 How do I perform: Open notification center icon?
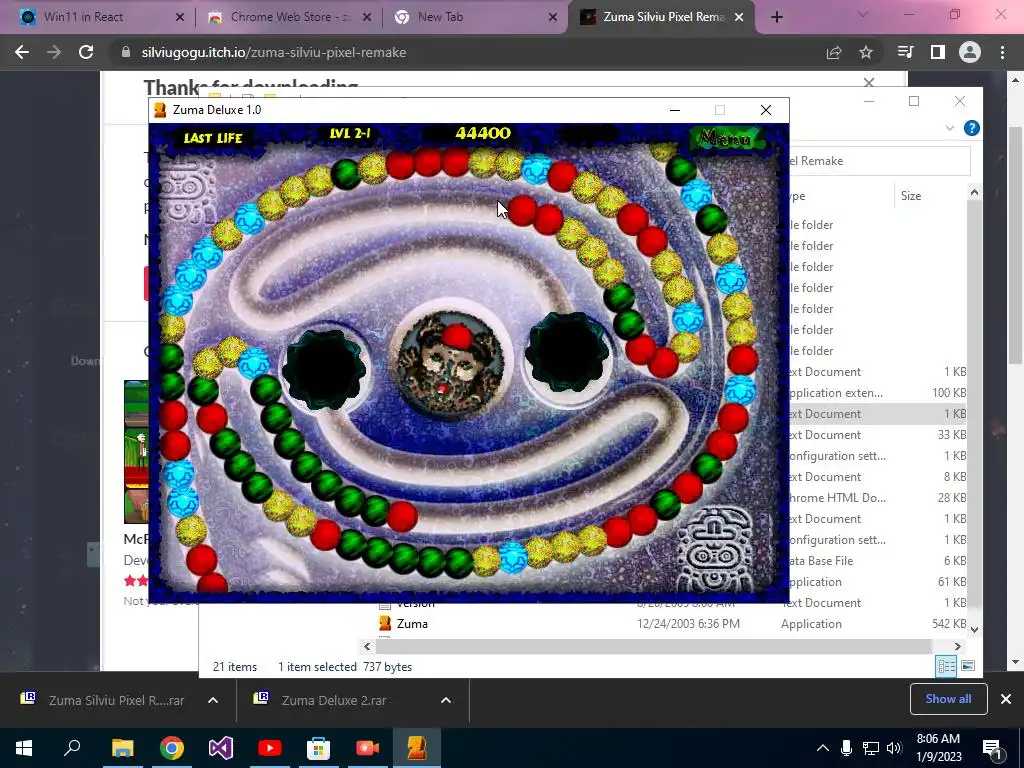pyautogui.click(x=993, y=749)
